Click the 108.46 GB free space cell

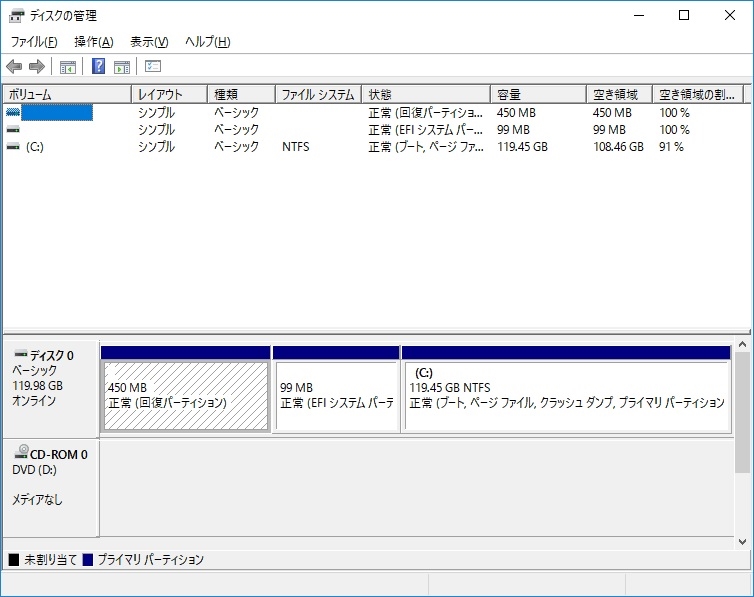click(x=618, y=147)
